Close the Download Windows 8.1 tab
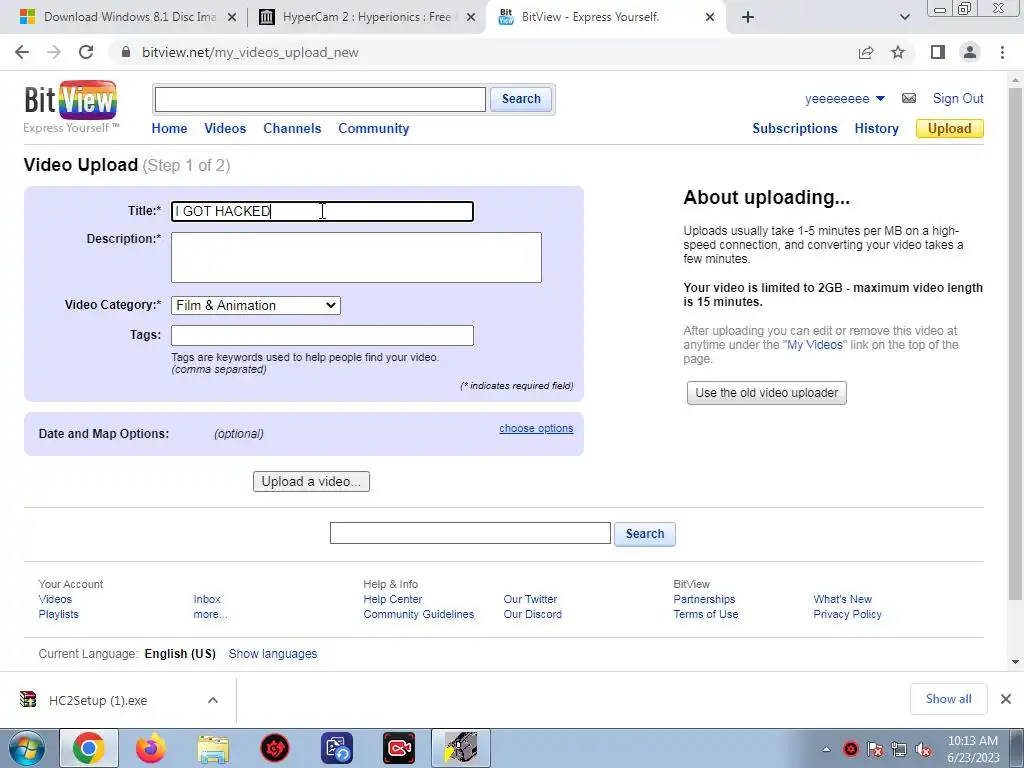Image resolution: width=1024 pixels, height=768 pixels. point(232,18)
